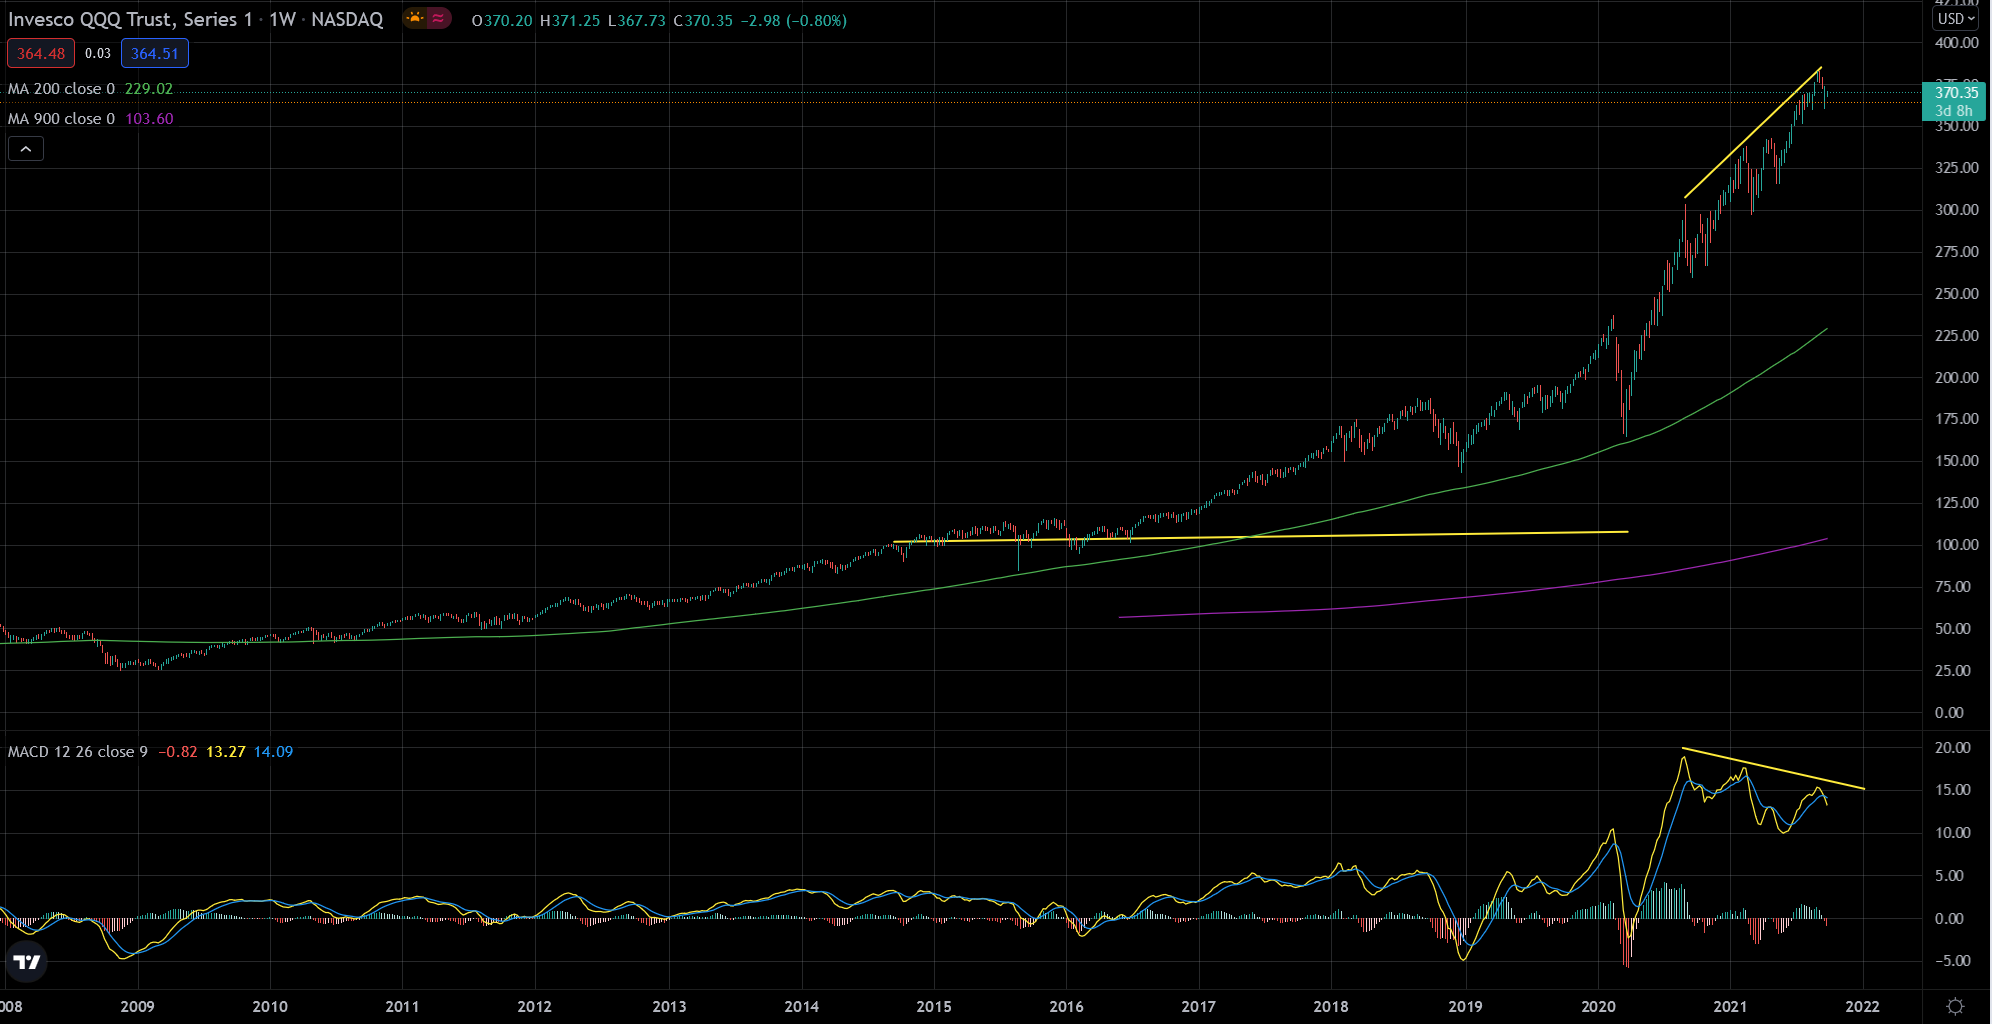Select the descending yellow trendline on the MACD pane
The height and width of the screenshot is (1024, 1992).
pyautogui.click(x=1773, y=769)
